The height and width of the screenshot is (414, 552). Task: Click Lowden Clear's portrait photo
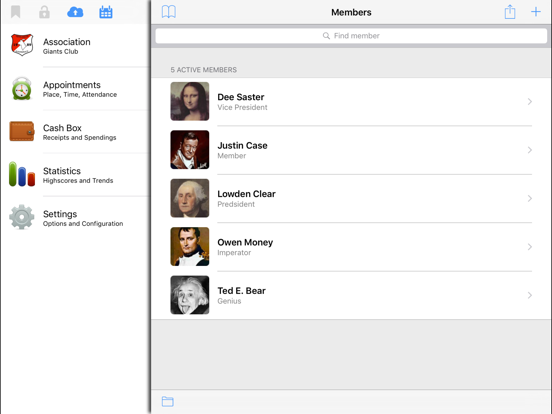(x=190, y=198)
